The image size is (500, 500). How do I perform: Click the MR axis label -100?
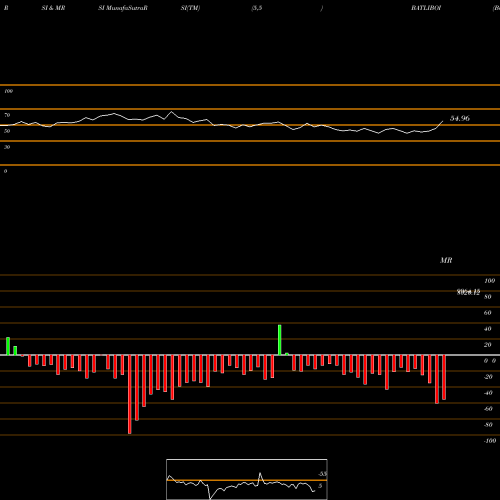click(490, 441)
